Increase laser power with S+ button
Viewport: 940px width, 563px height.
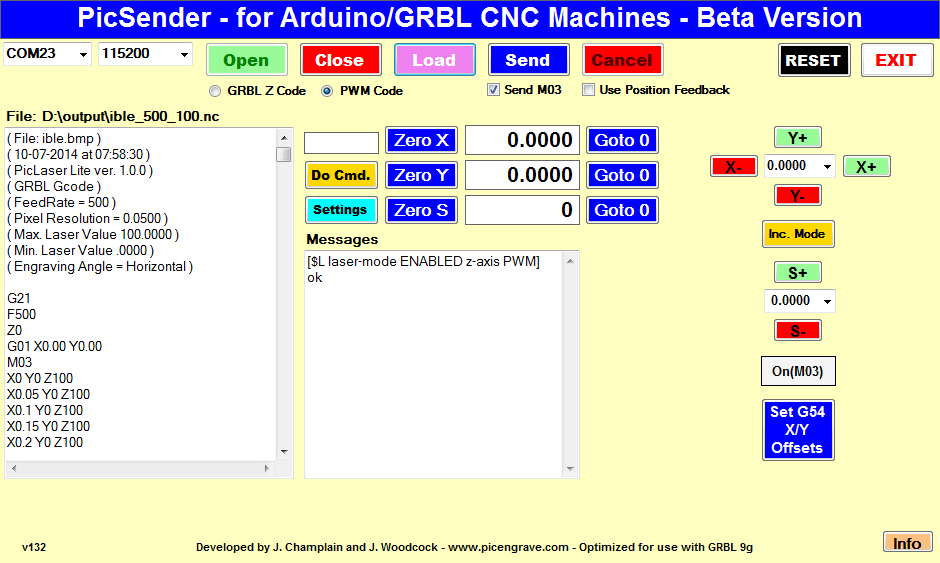[x=797, y=273]
